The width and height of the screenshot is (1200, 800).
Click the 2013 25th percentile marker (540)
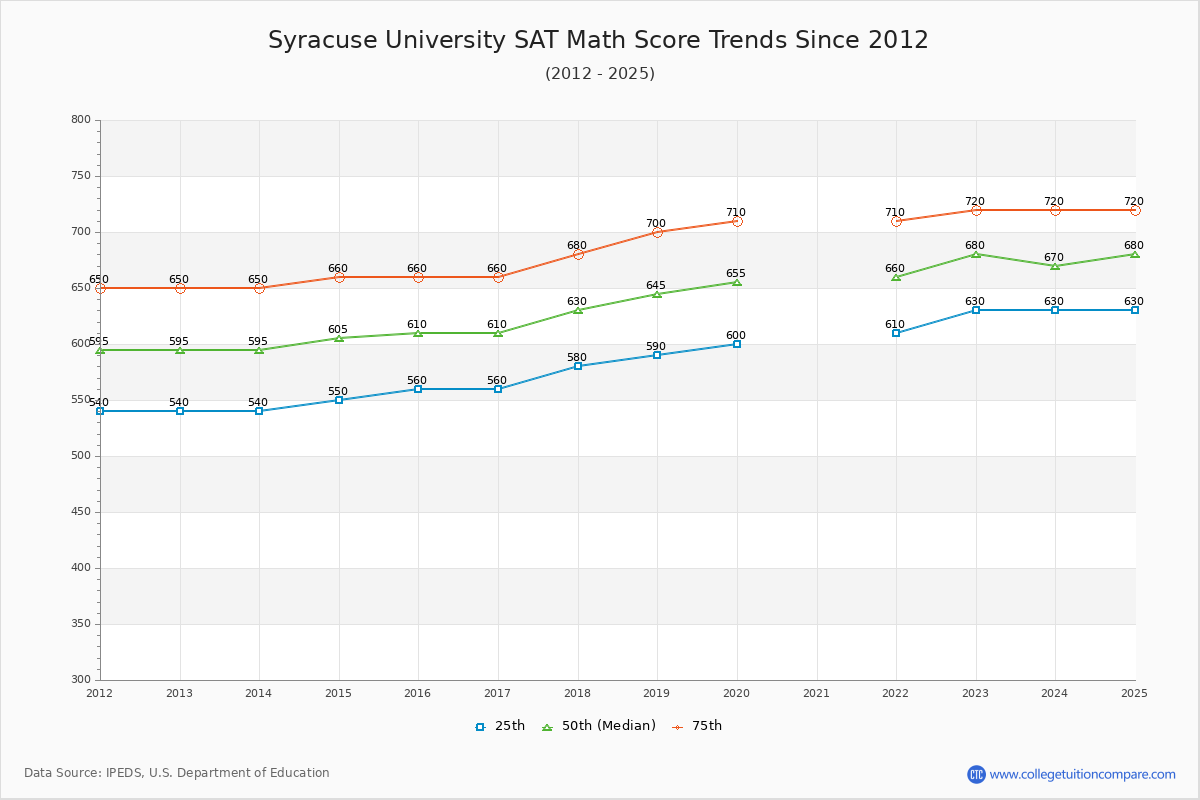click(180, 411)
